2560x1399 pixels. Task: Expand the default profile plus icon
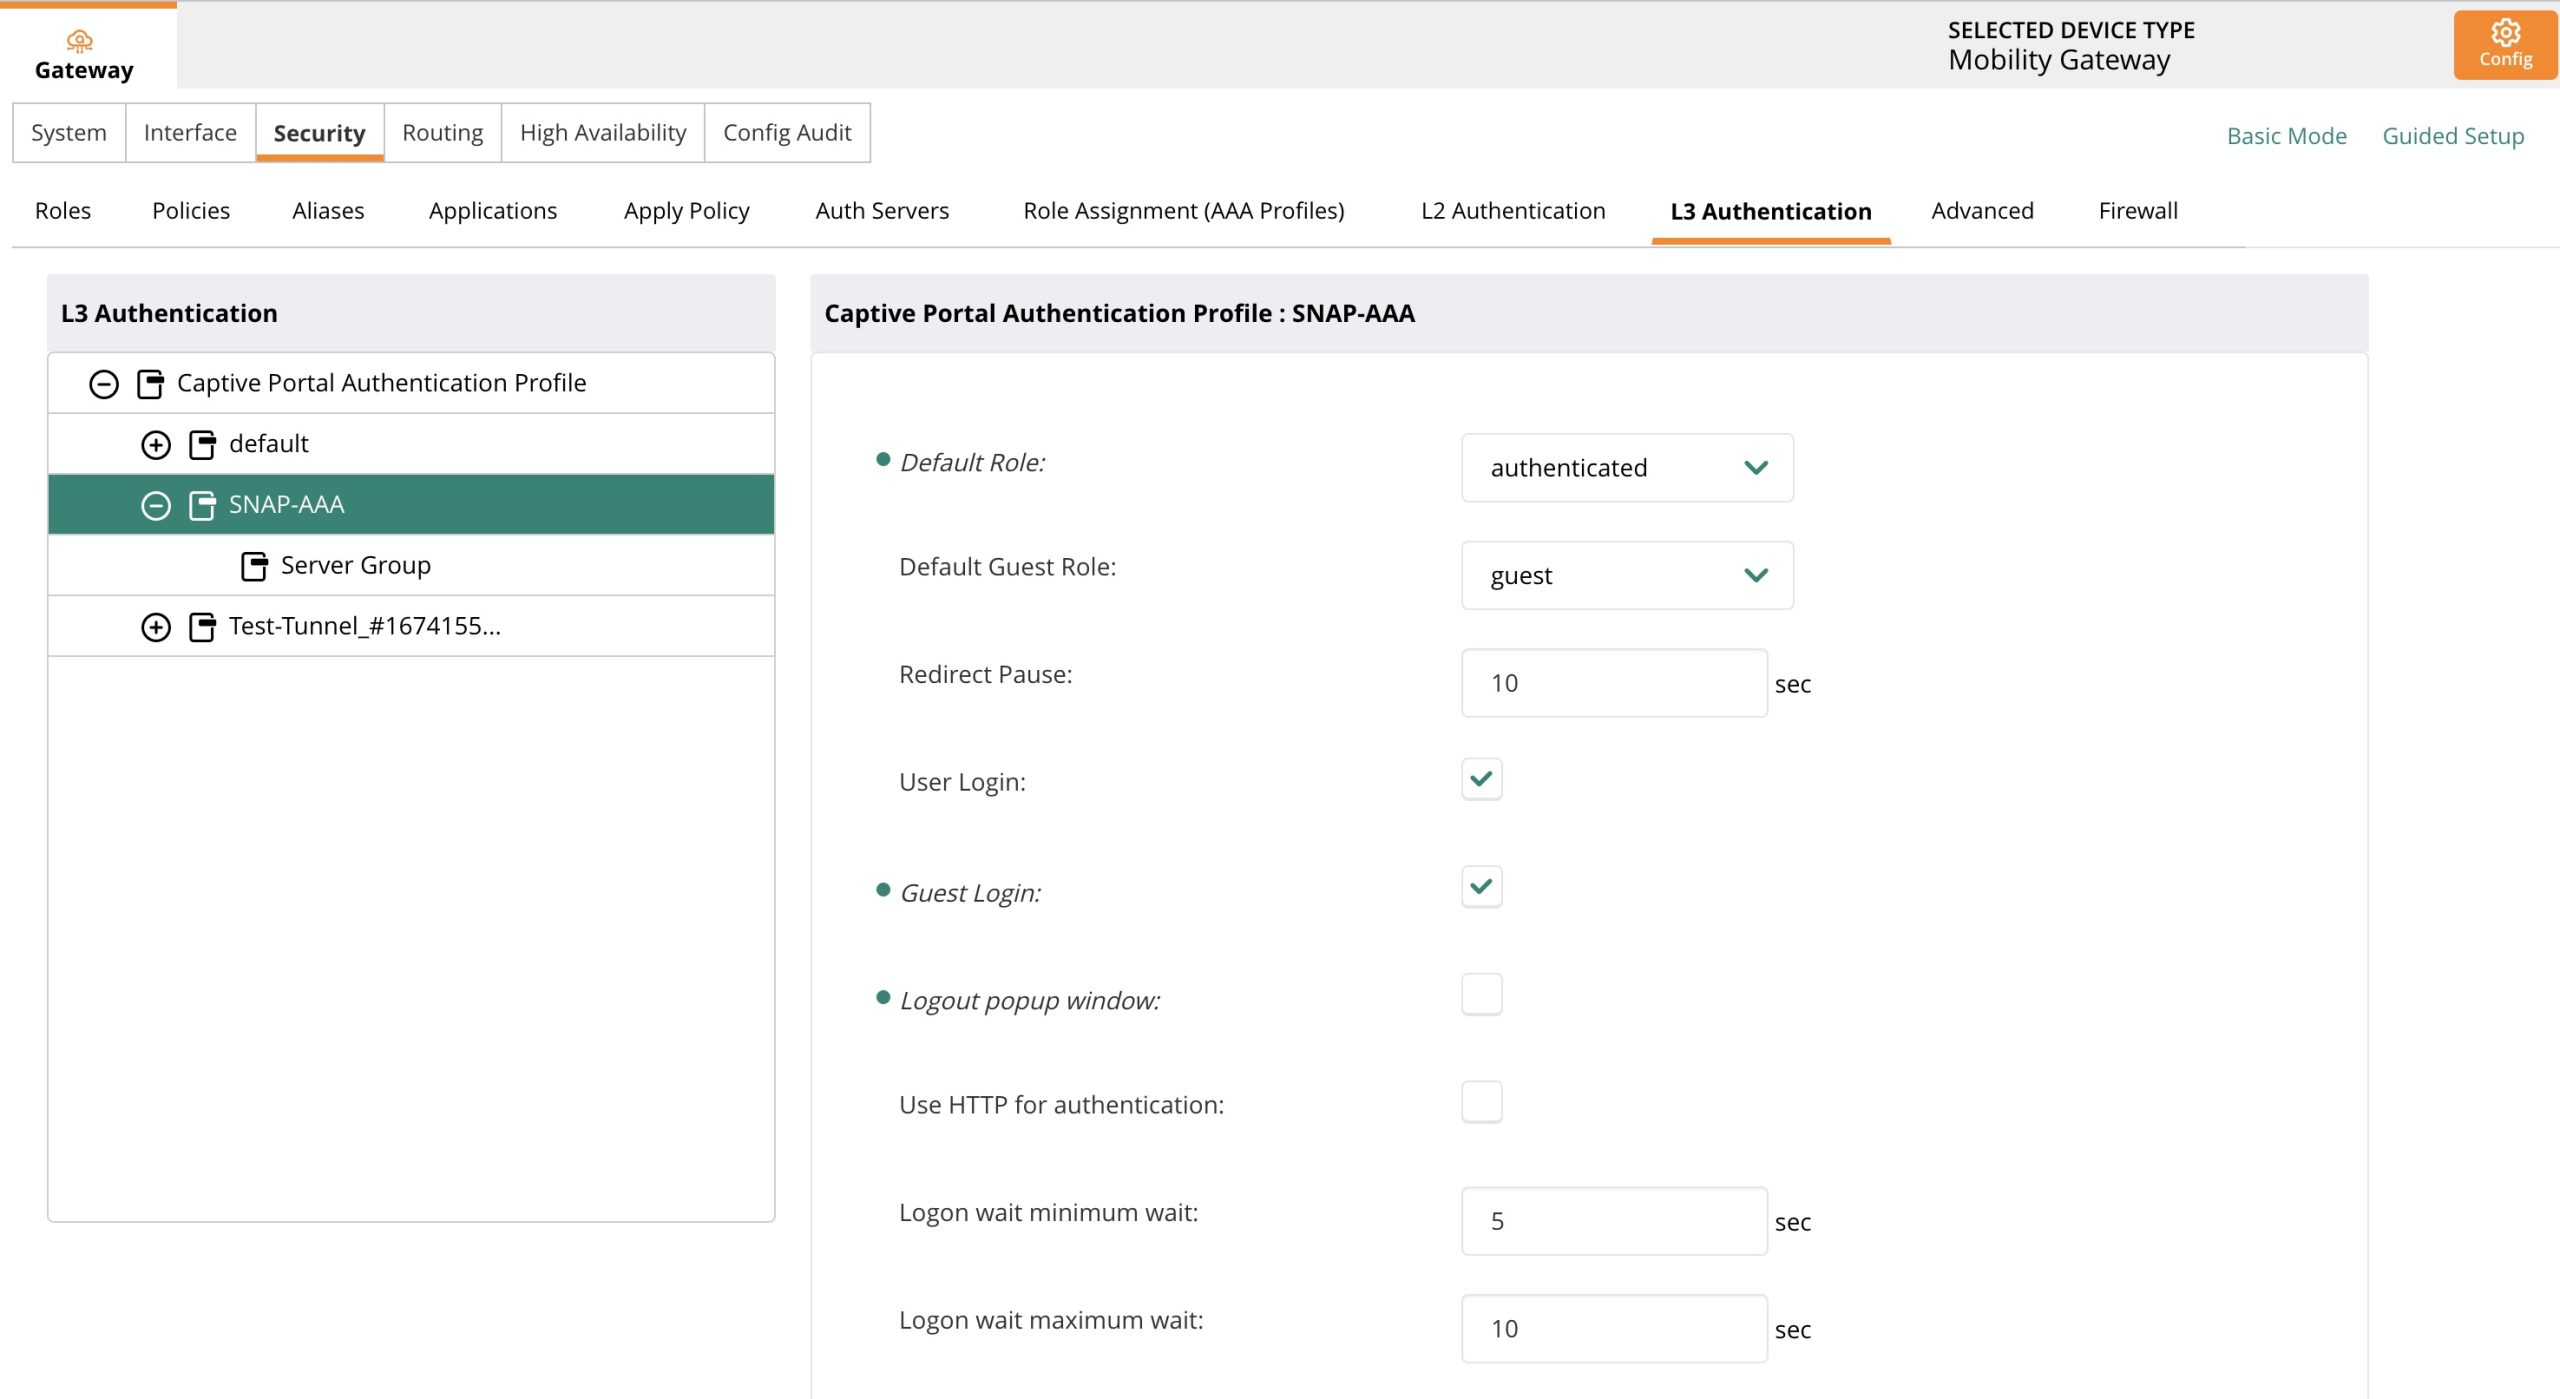click(155, 445)
